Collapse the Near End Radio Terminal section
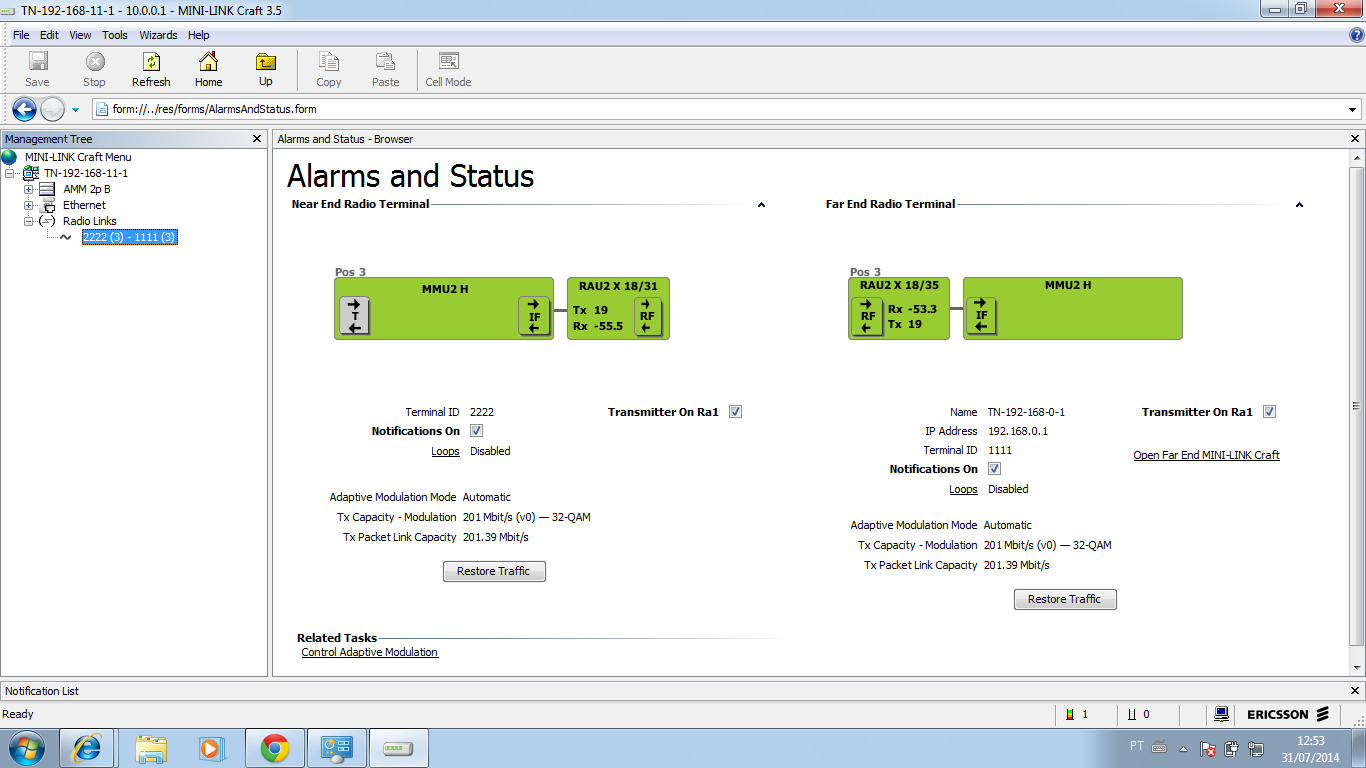Viewport: 1366px width, 768px height. tap(761, 204)
